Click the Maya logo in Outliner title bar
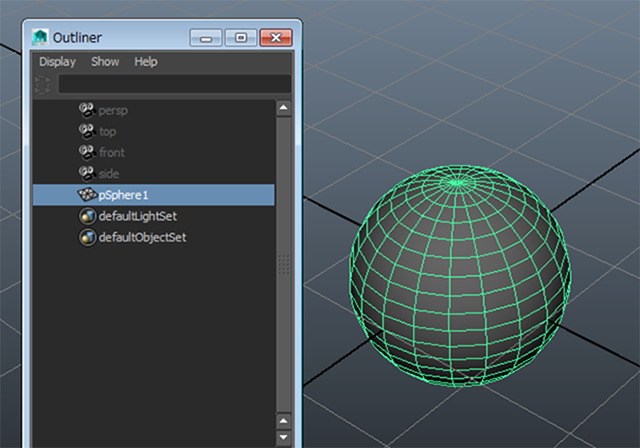The width and height of the screenshot is (640, 448). pyautogui.click(x=40, y=38)
